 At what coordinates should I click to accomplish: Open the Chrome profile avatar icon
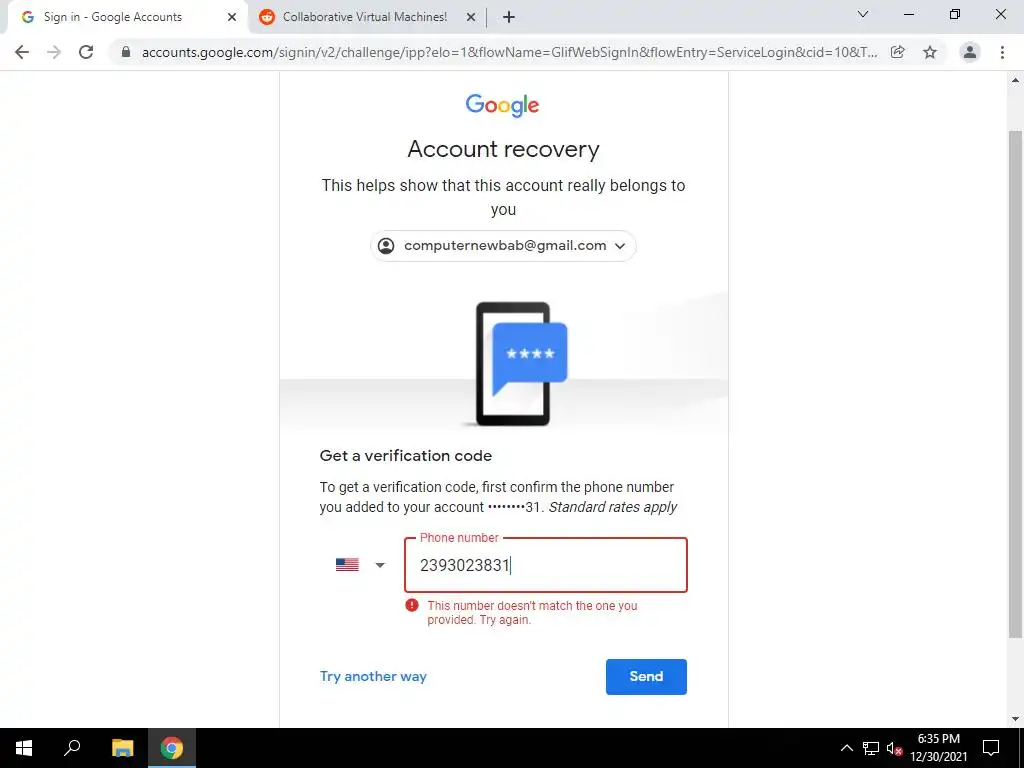970,52
